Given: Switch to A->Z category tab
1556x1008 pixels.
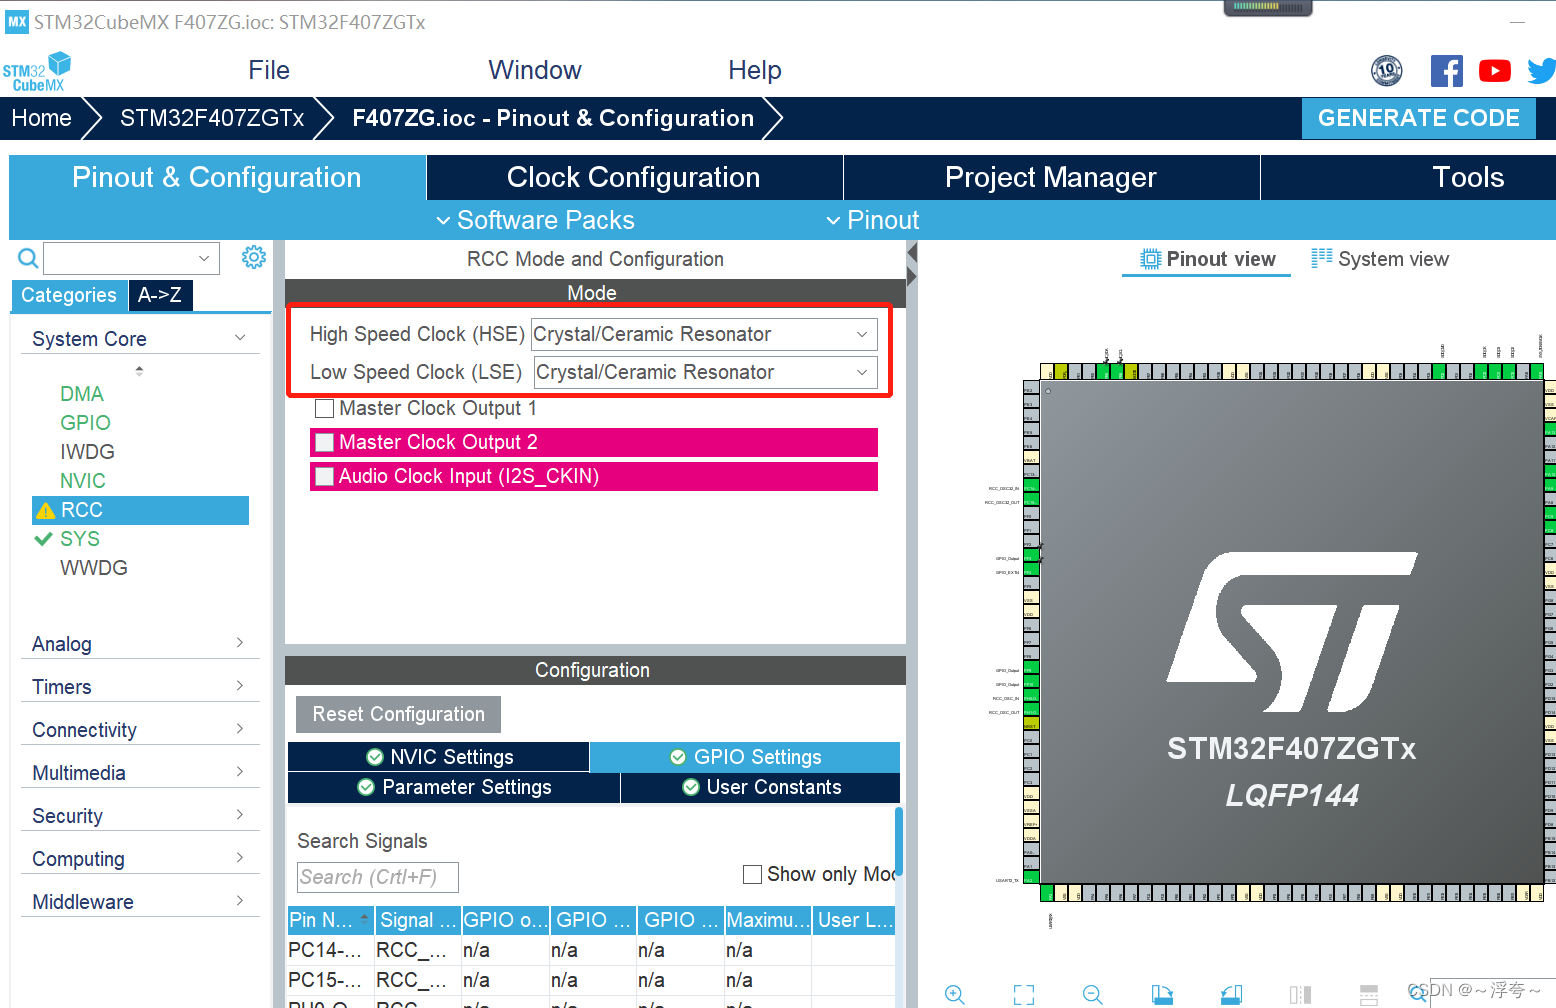Looking at the screenshot, I should tap(160, 295).
